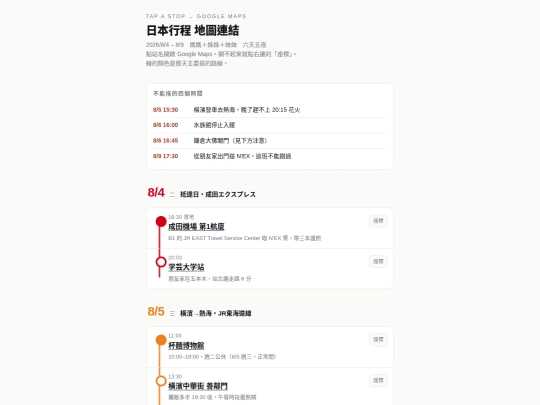Open the 学芸大学站 map link

click(x=186, y=267)
